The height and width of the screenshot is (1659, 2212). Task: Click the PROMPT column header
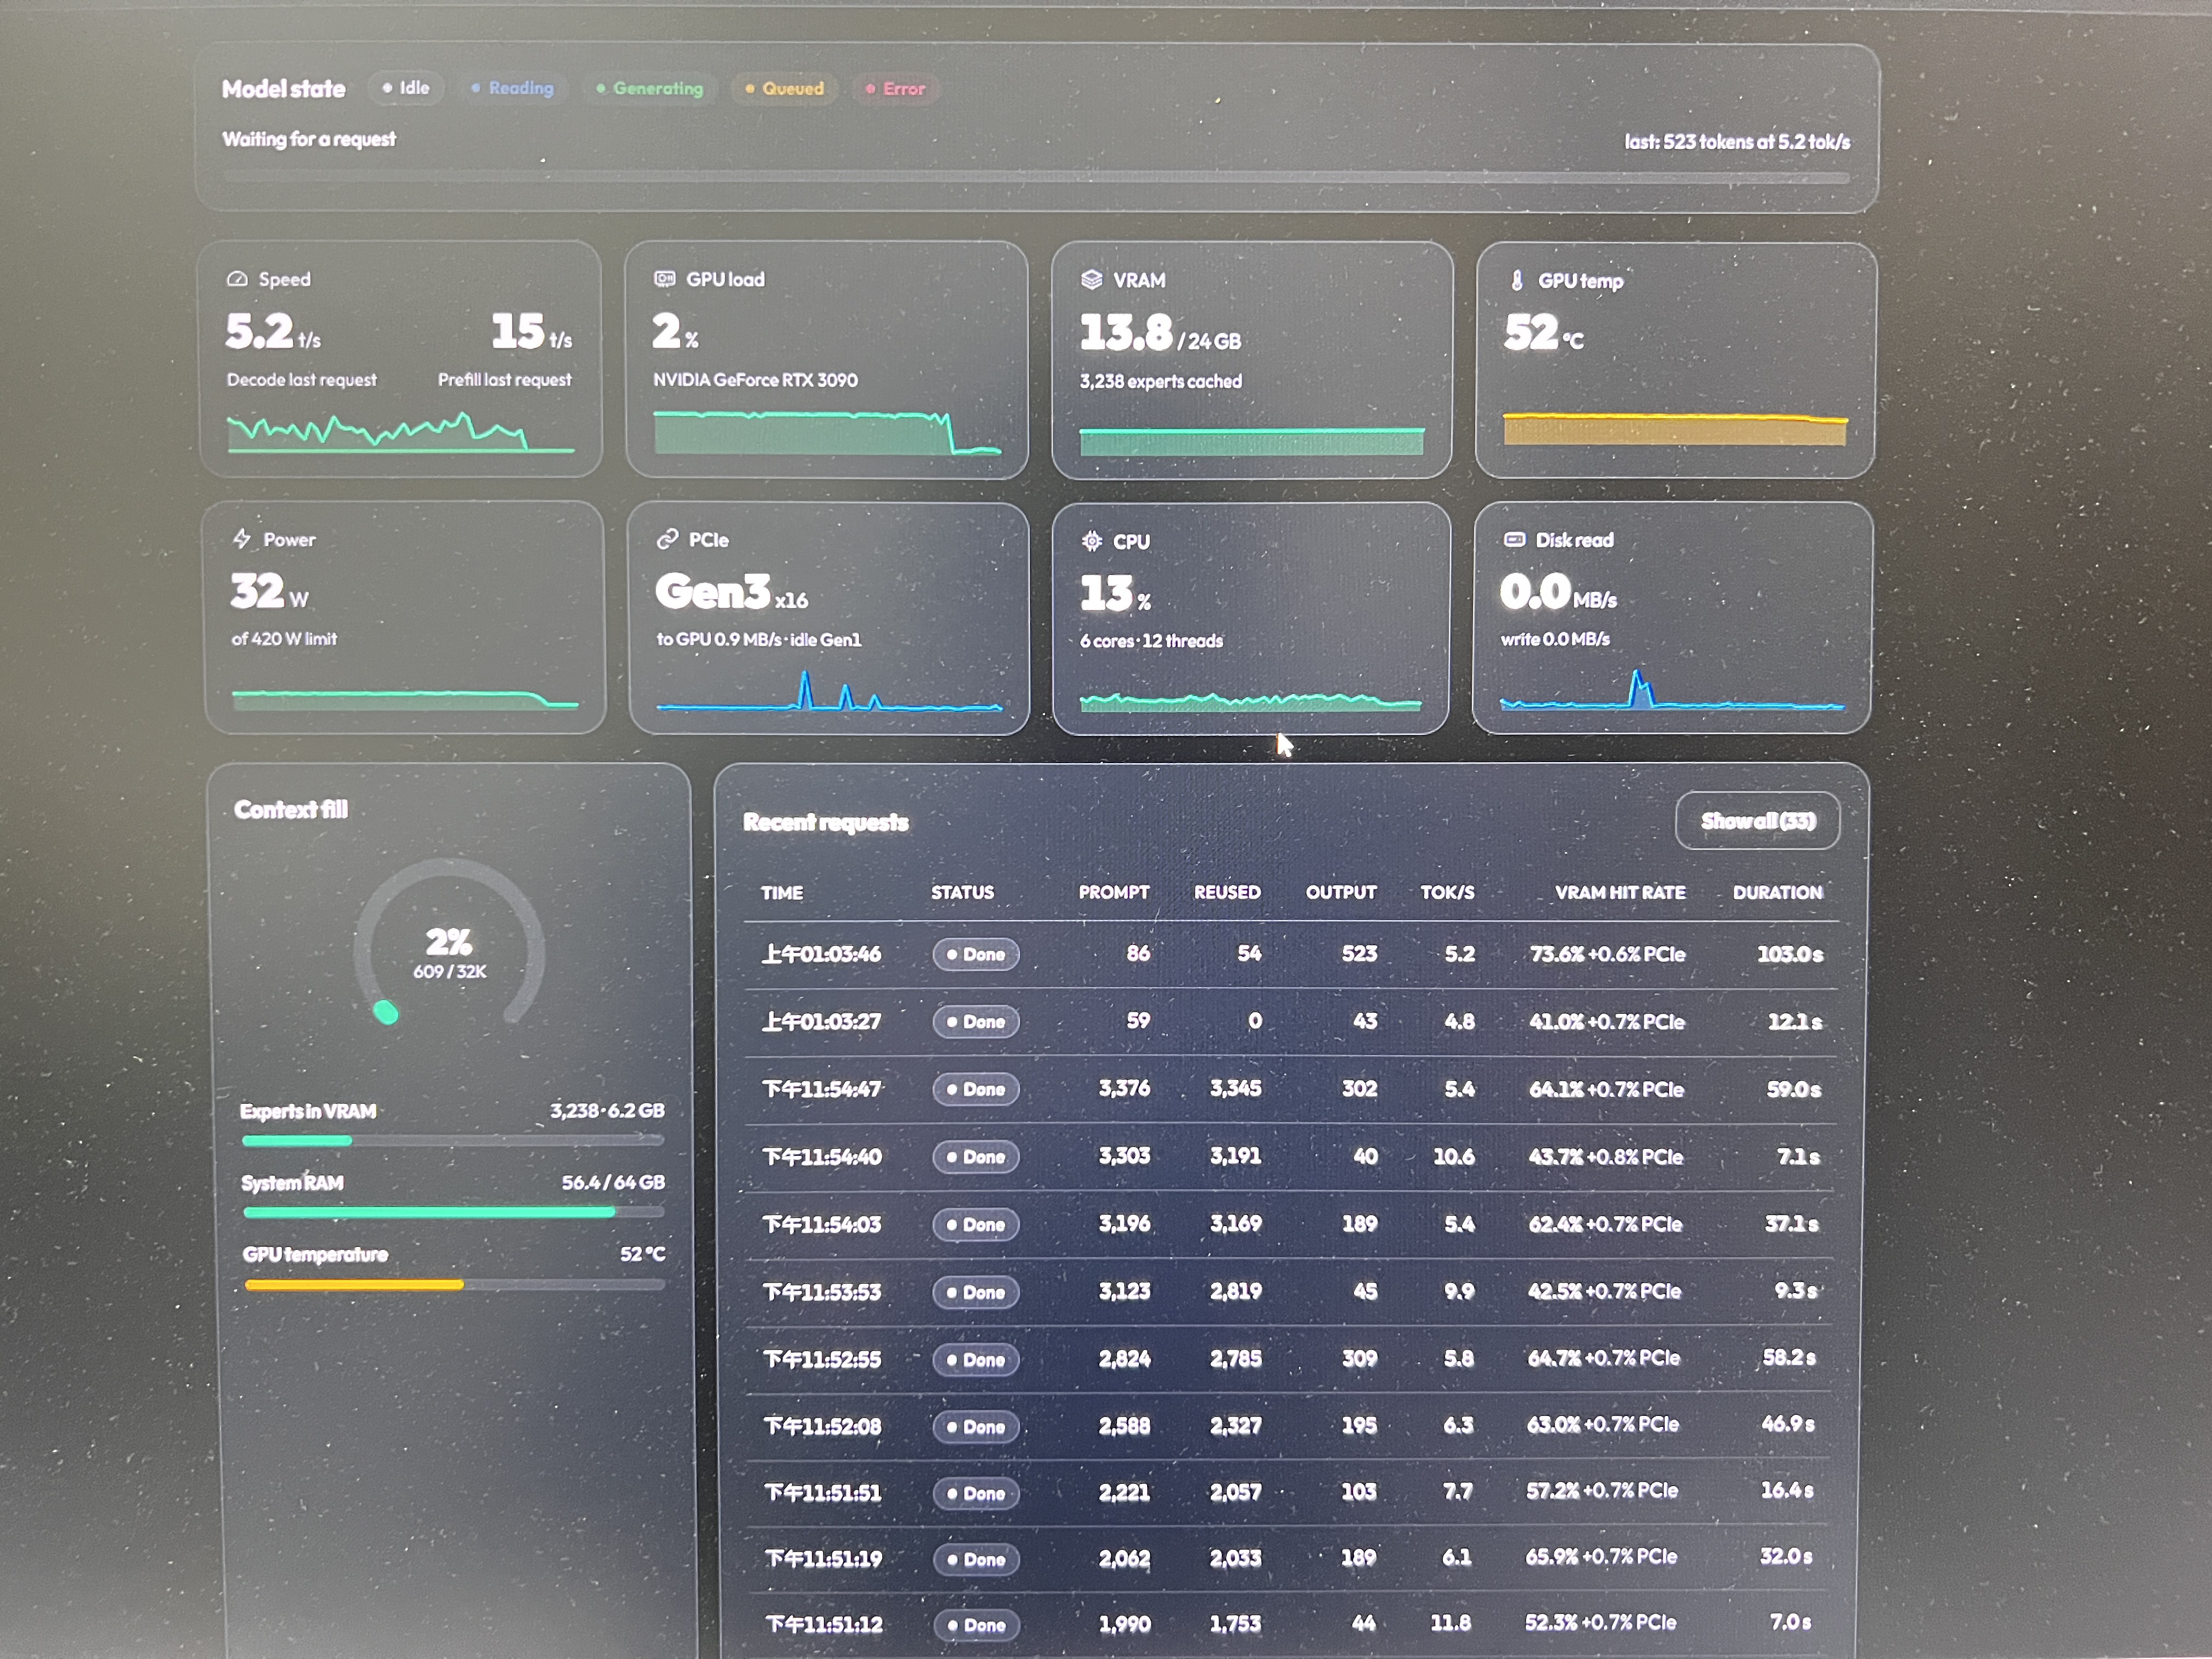1114,892
